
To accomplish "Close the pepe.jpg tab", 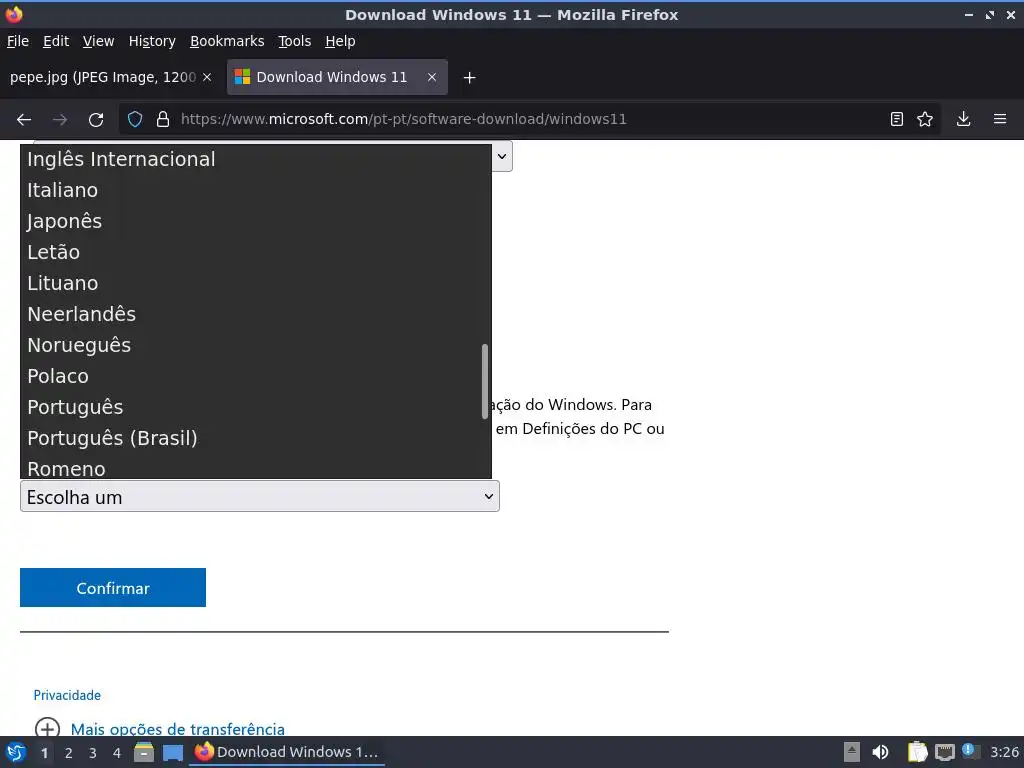I will tap(207, 77).
